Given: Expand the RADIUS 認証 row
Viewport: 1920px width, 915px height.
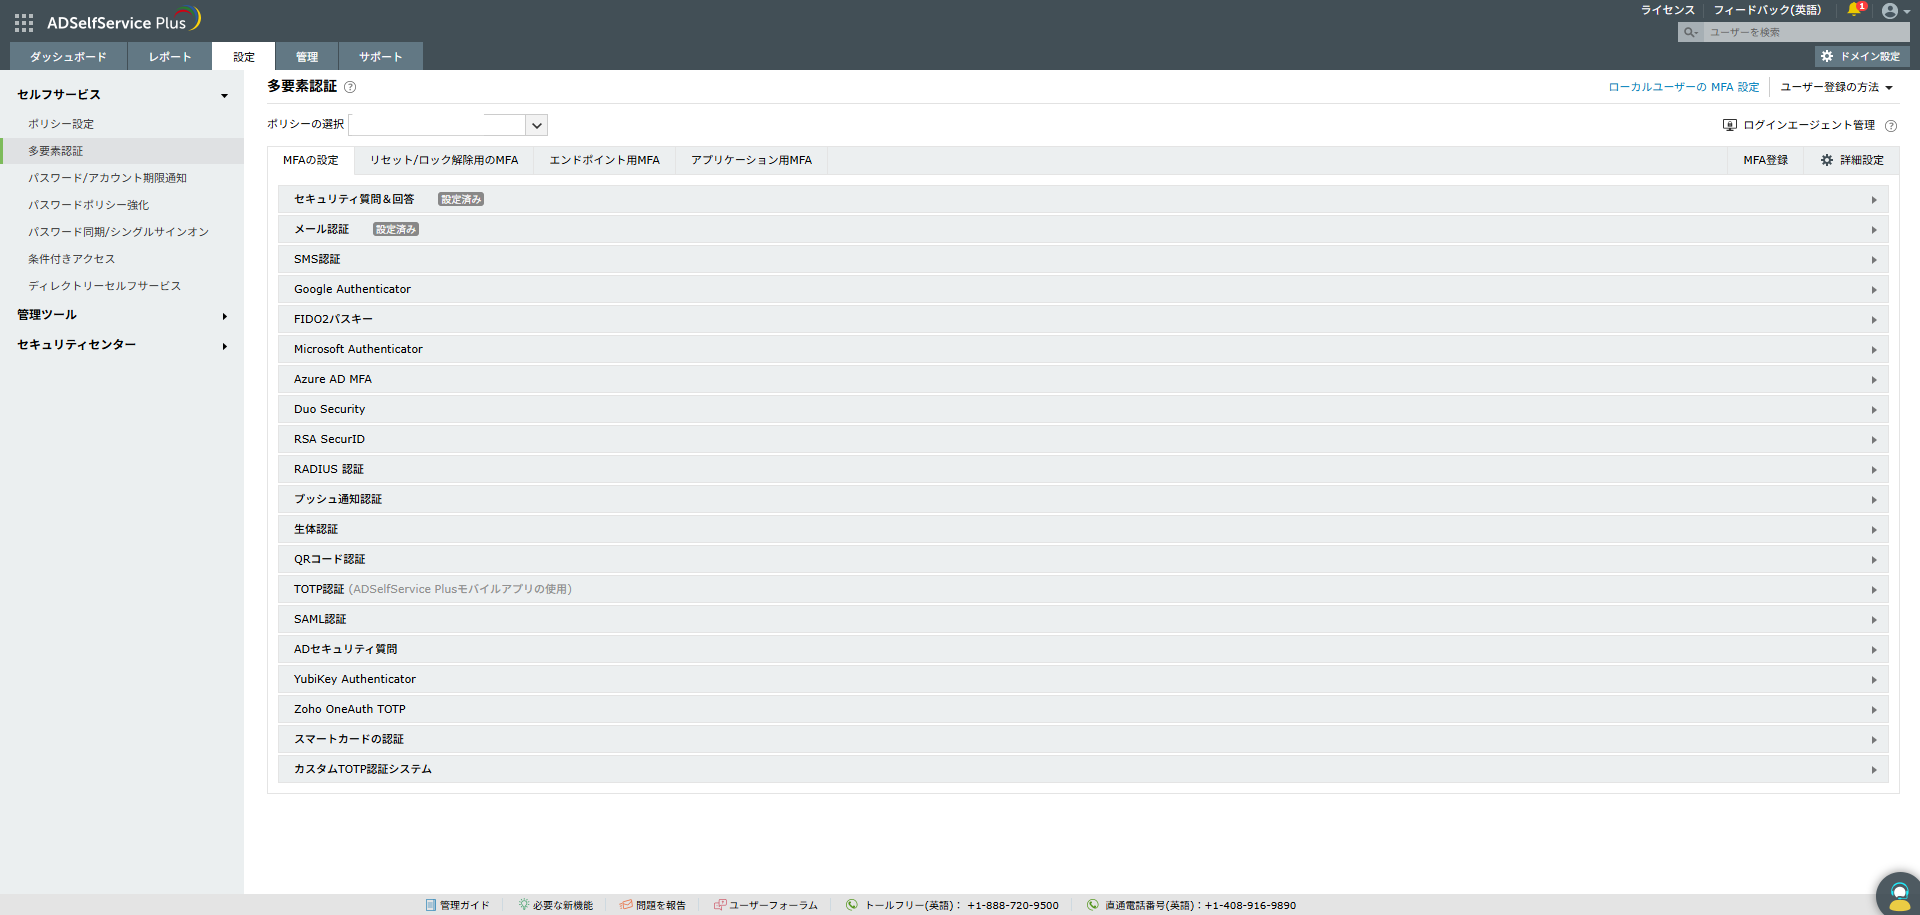Looking at the screenshot, I should [x=1083, y=470].
